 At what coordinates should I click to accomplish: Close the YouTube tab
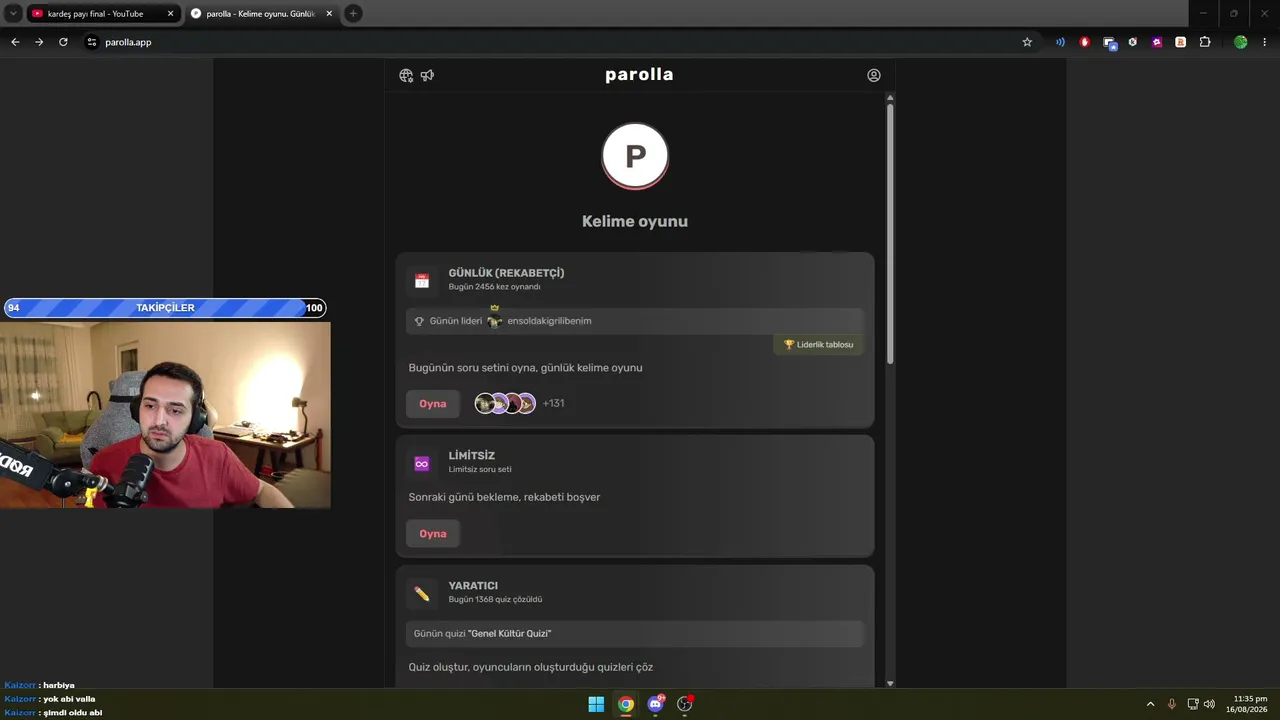click(x=170, y=14)
